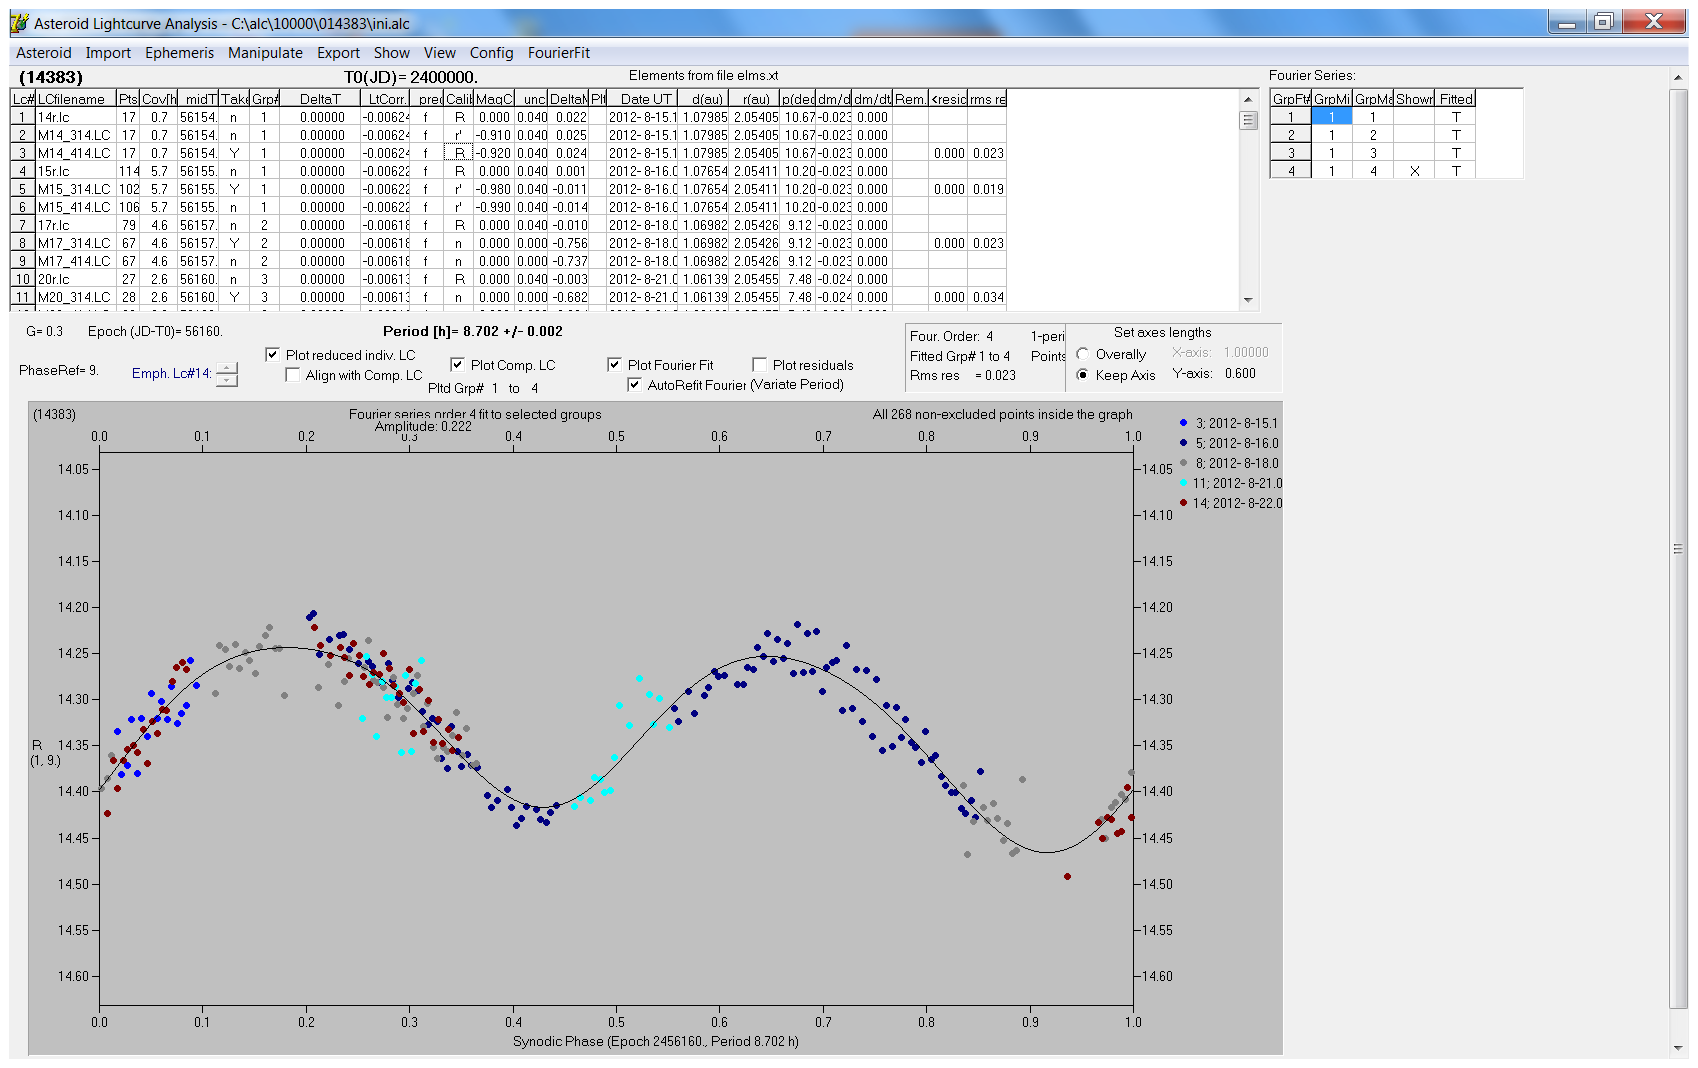
Task: Click the lightcurve table scroll-up arrow
Action: click(1248, 99)
